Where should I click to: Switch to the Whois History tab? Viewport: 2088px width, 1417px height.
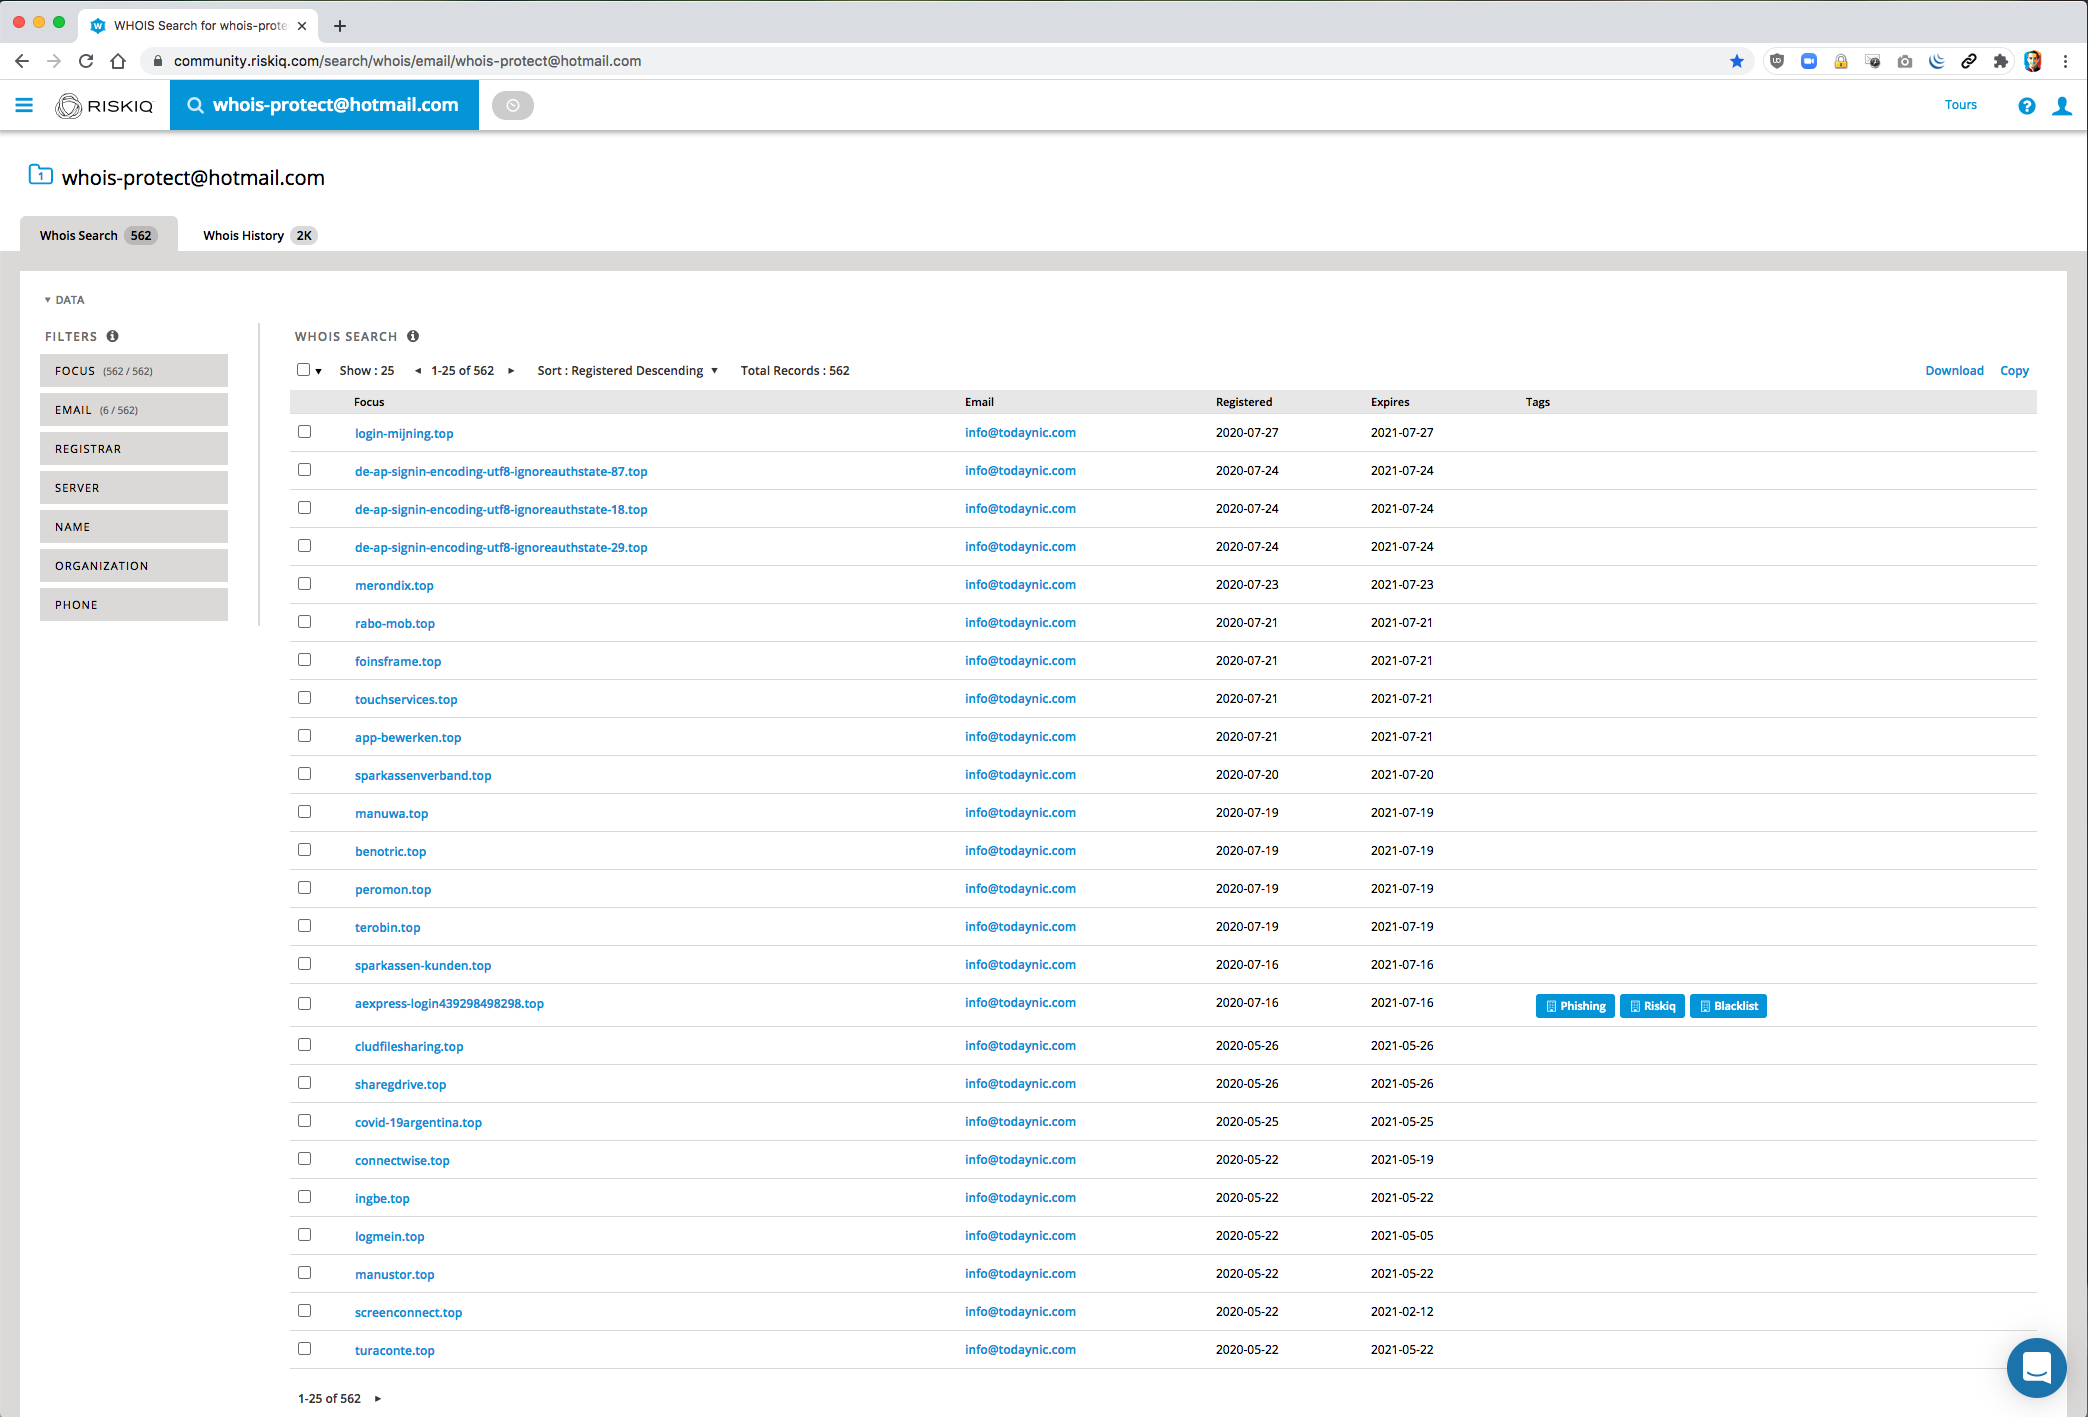[259, 236]
